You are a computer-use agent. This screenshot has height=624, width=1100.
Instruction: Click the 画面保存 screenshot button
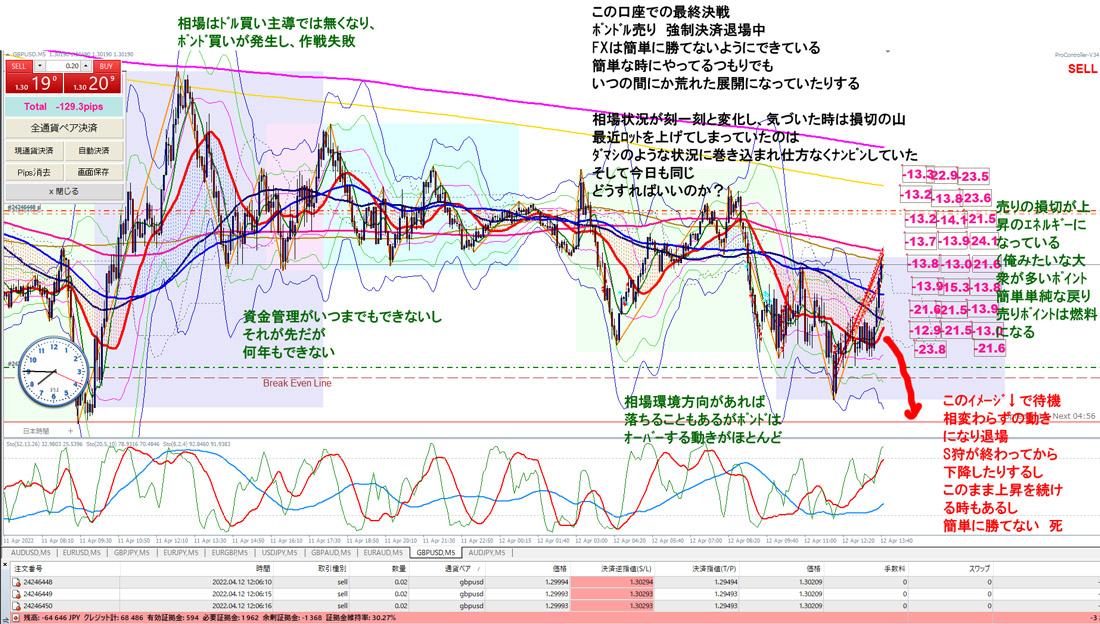point(93,171)
